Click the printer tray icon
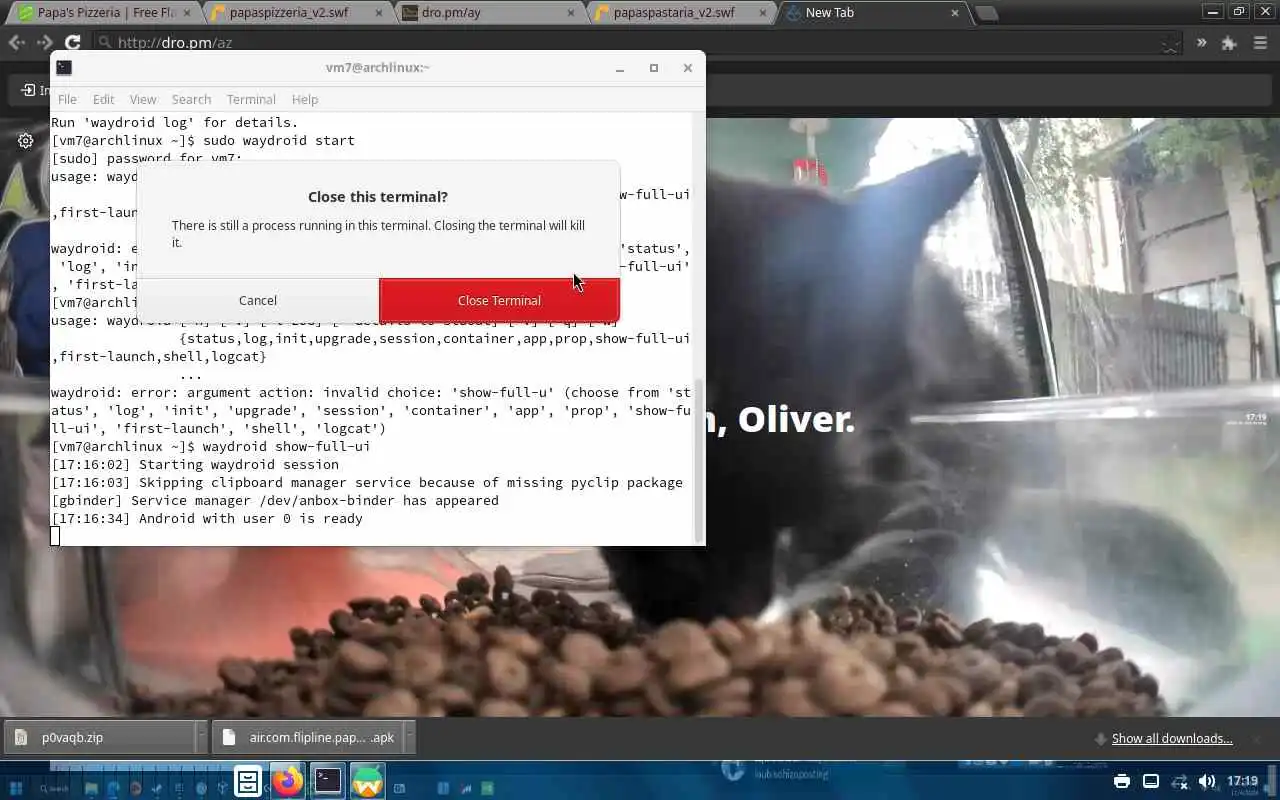The image size is (1280, 800). [1122, 781]
